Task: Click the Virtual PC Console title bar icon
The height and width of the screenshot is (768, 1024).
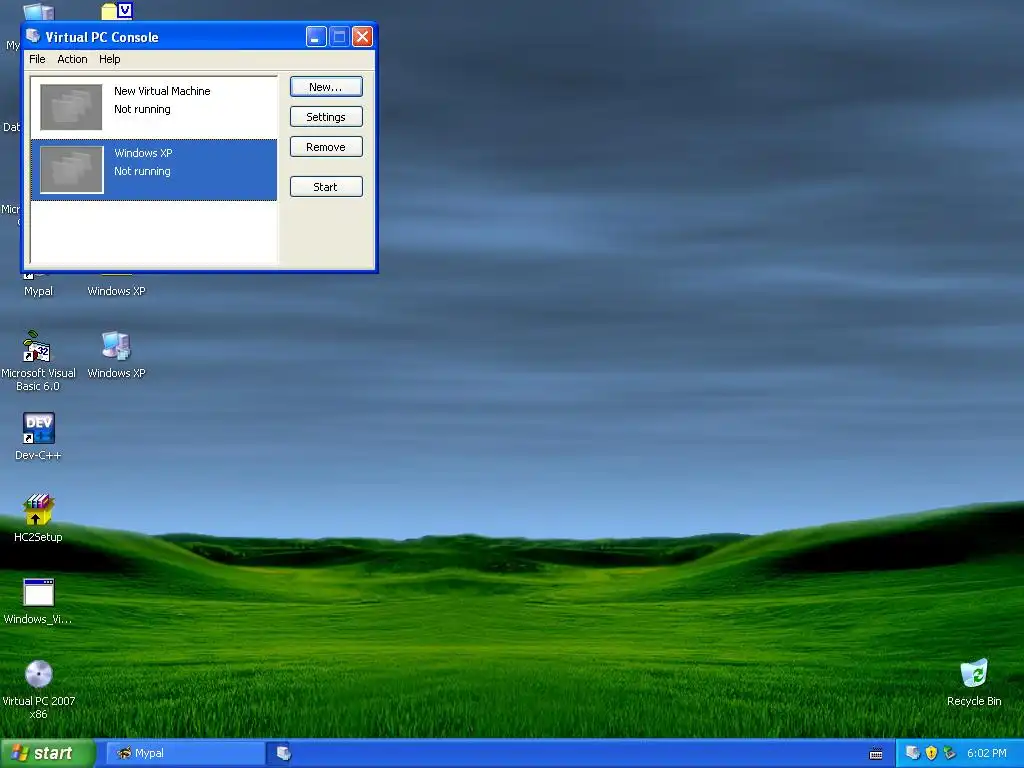Action: (33, 36)
